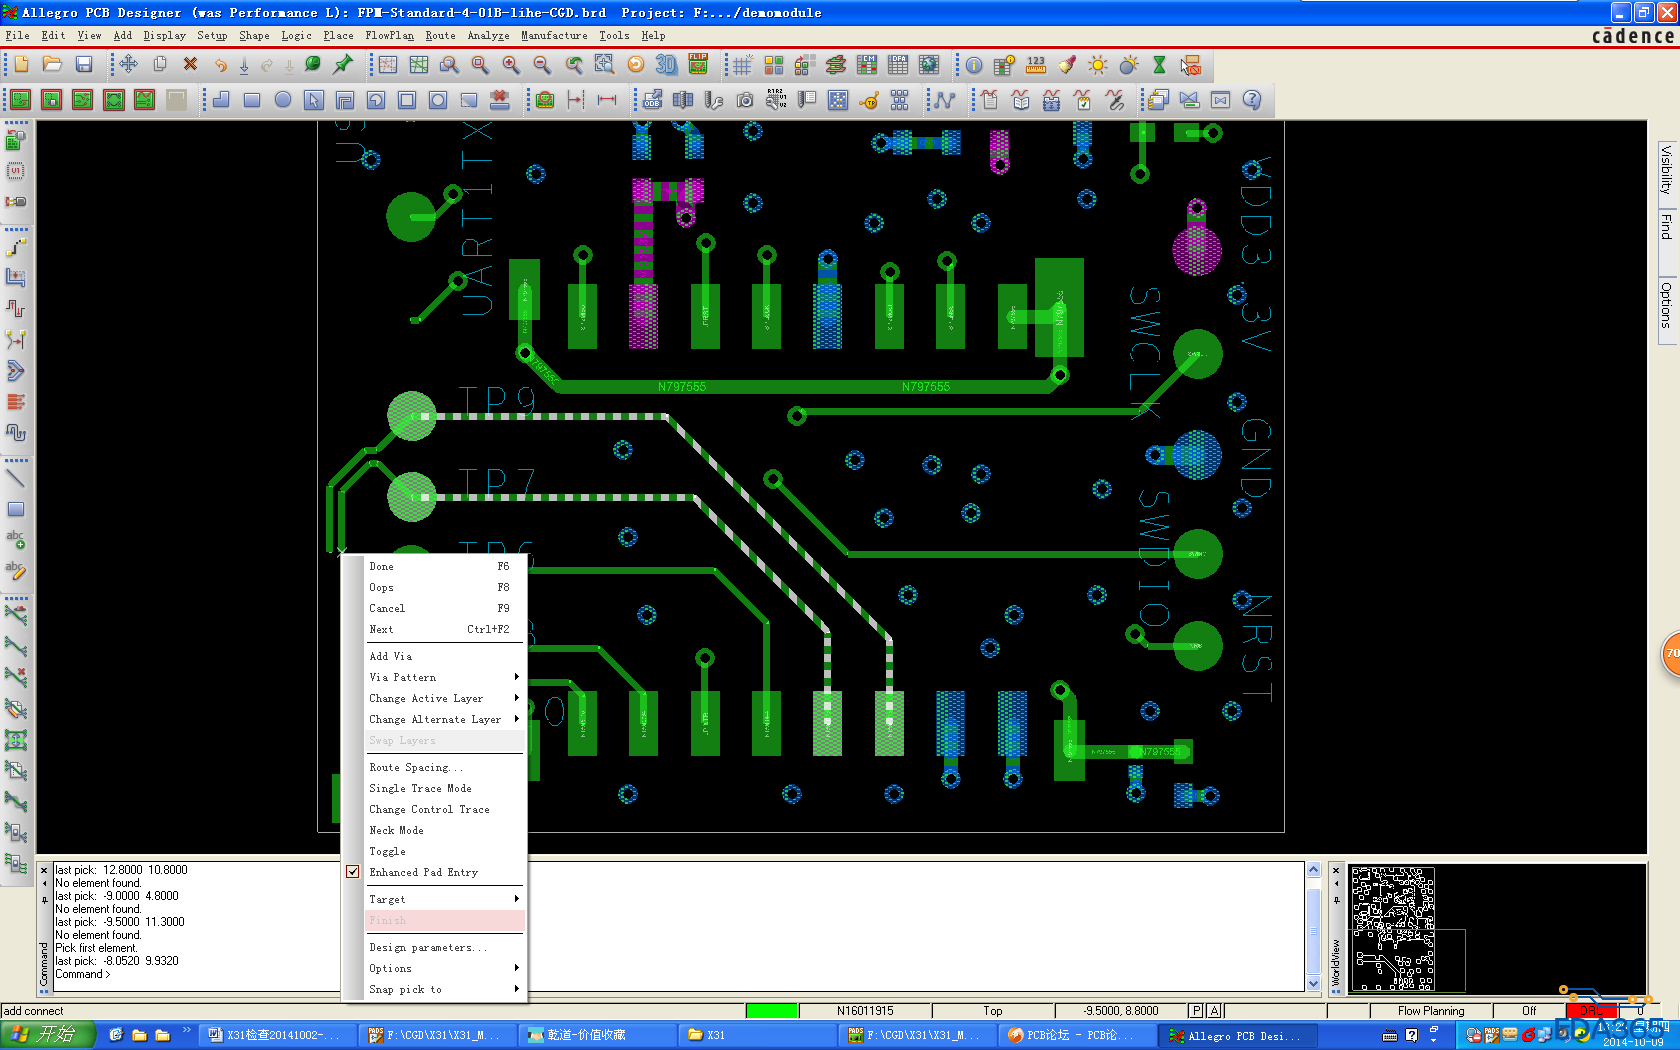
Task: Click the Show Element info icon
Action: (973, 65)
